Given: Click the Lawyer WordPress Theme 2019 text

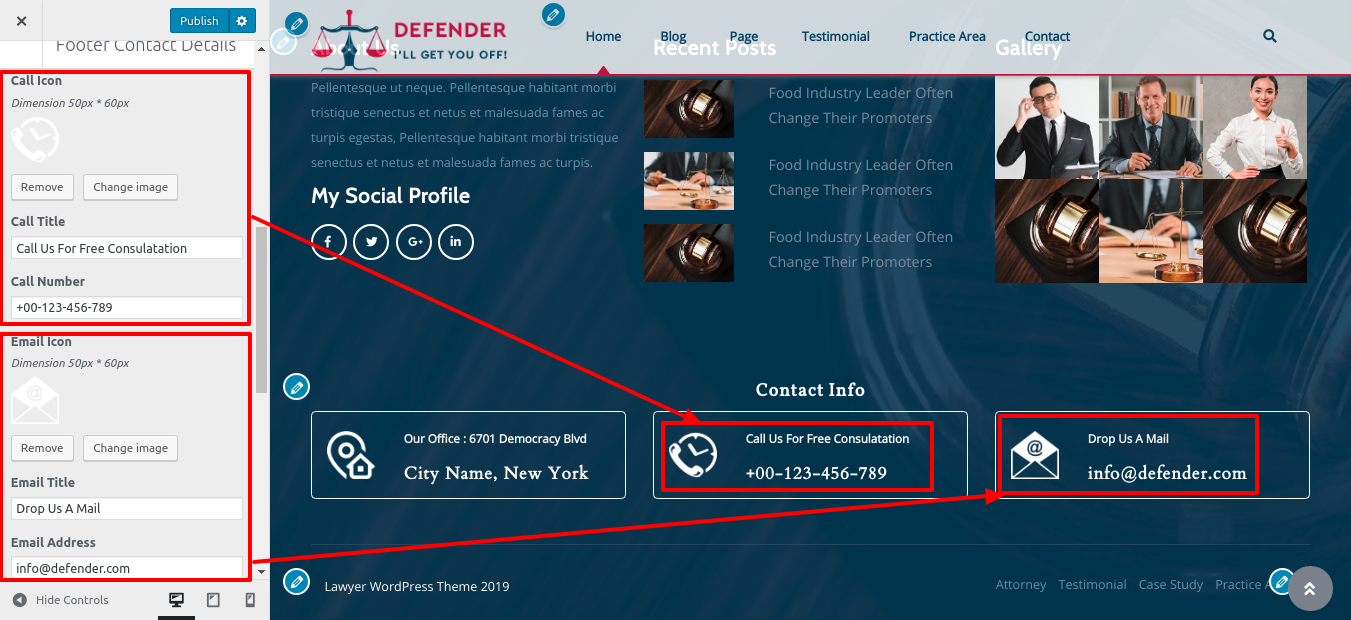Looking at the screenshot, I should point(417,586).
